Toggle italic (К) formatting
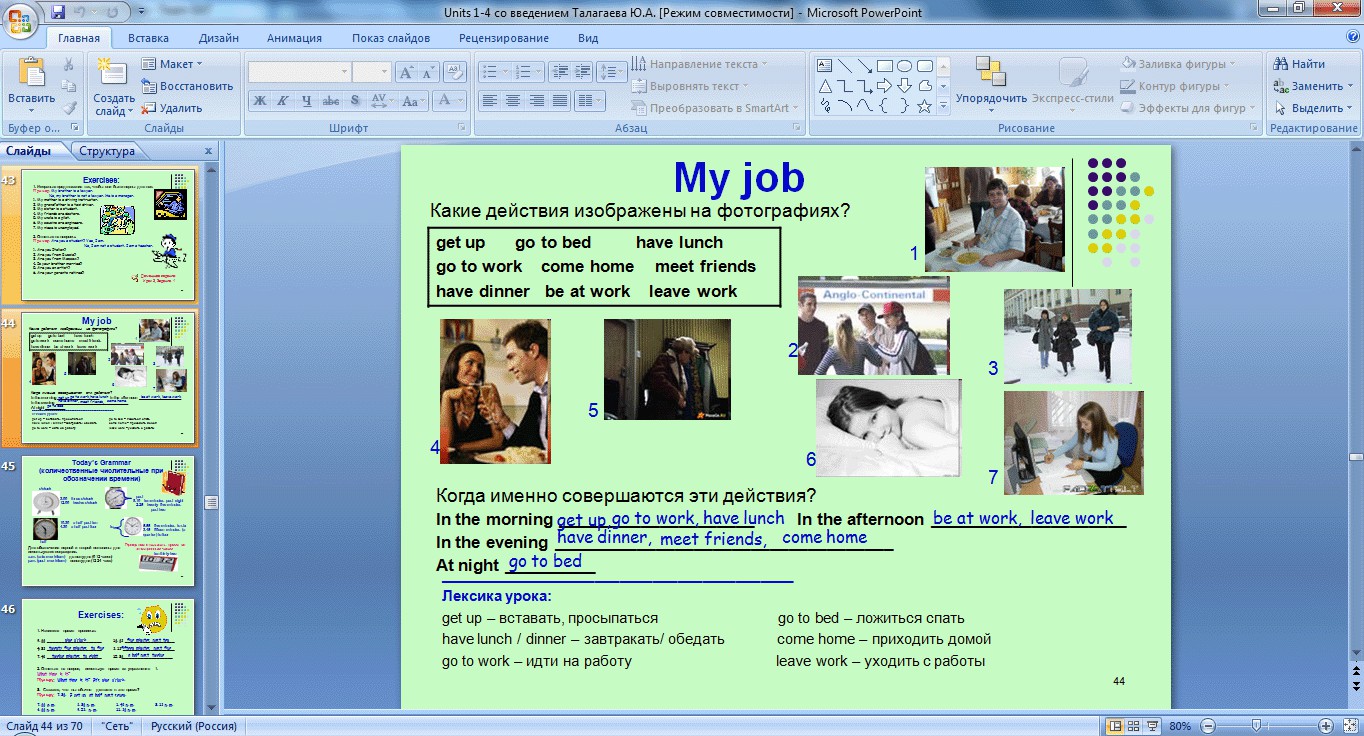This screenshot has height=736, width=1364. point(283,101)
